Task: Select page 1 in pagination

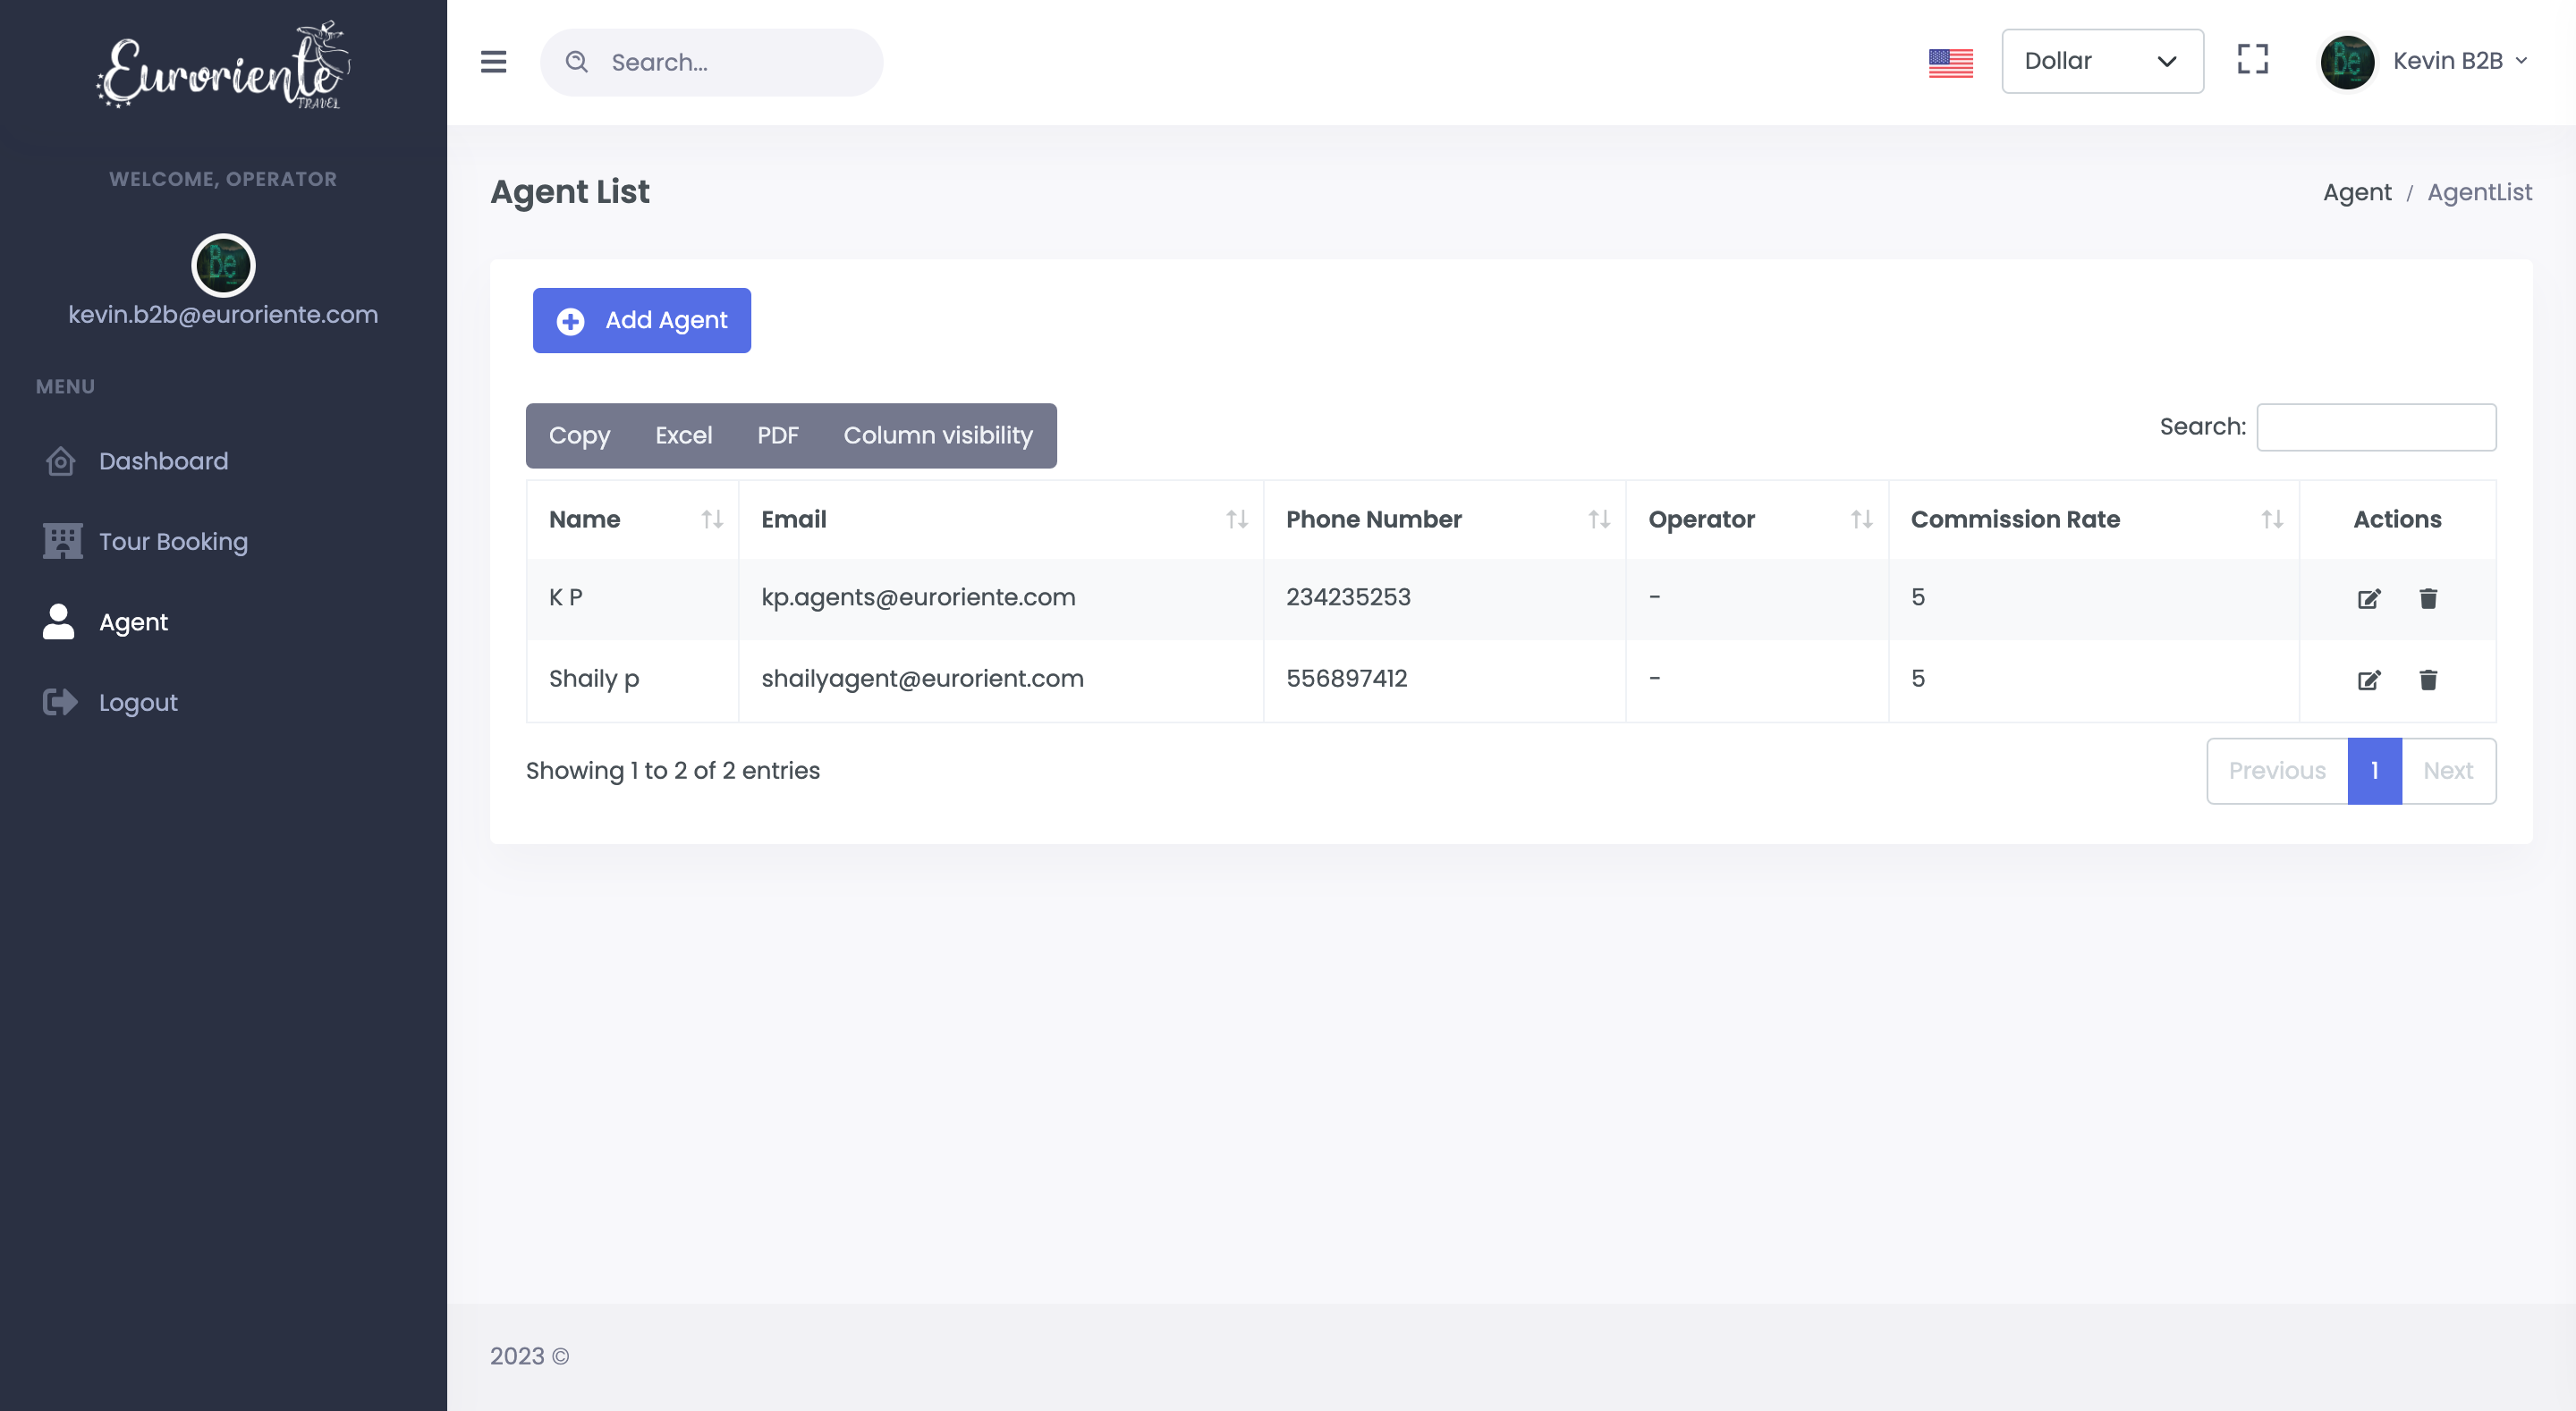Action: coord(2374,771)
